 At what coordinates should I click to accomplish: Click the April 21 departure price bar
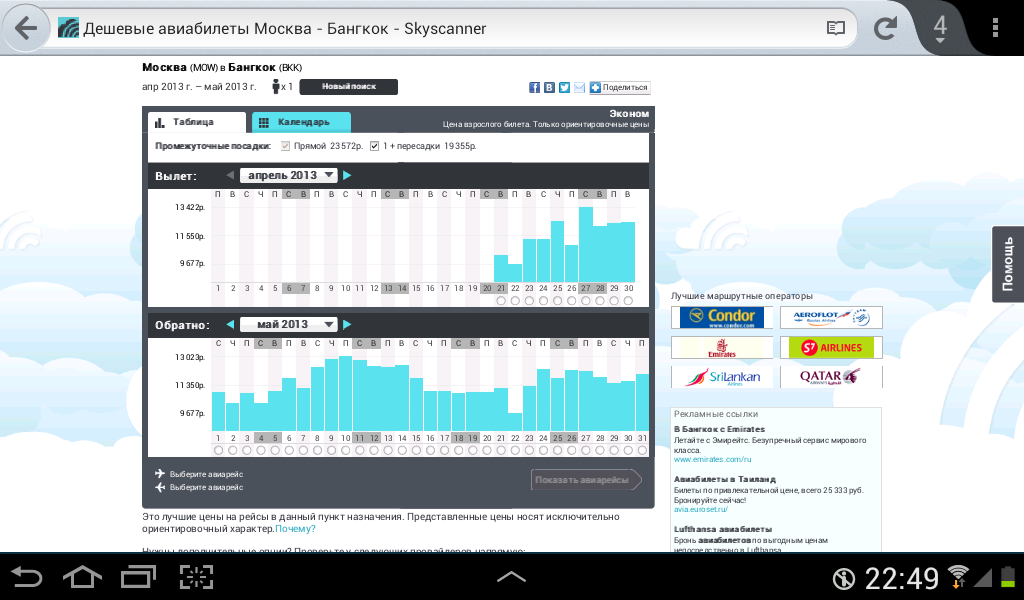tap(501, 268)
